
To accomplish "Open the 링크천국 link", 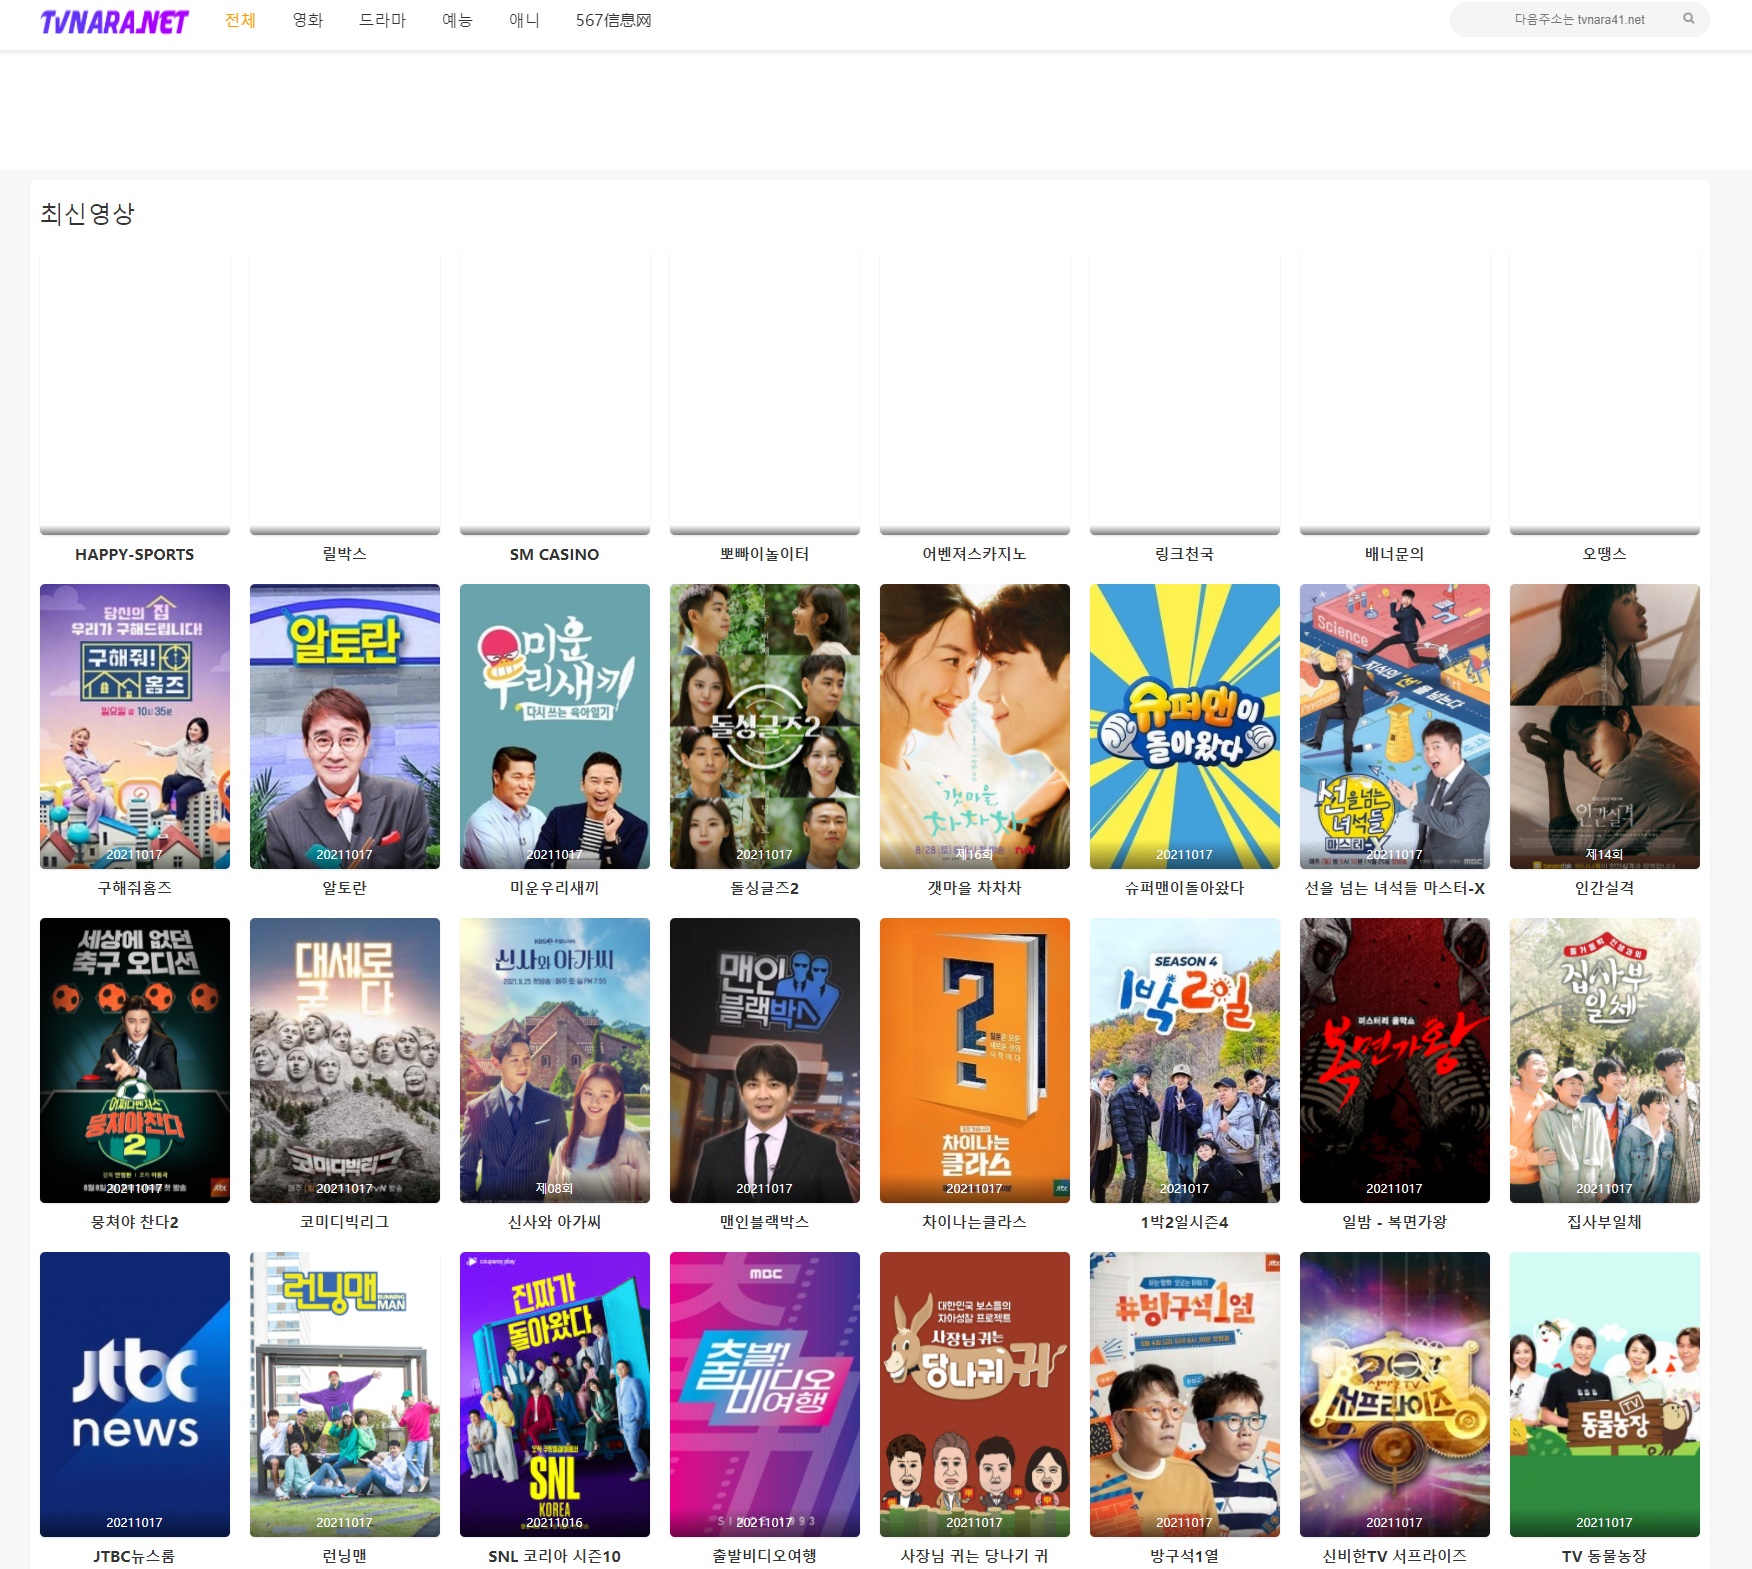I will [1185, 554].
